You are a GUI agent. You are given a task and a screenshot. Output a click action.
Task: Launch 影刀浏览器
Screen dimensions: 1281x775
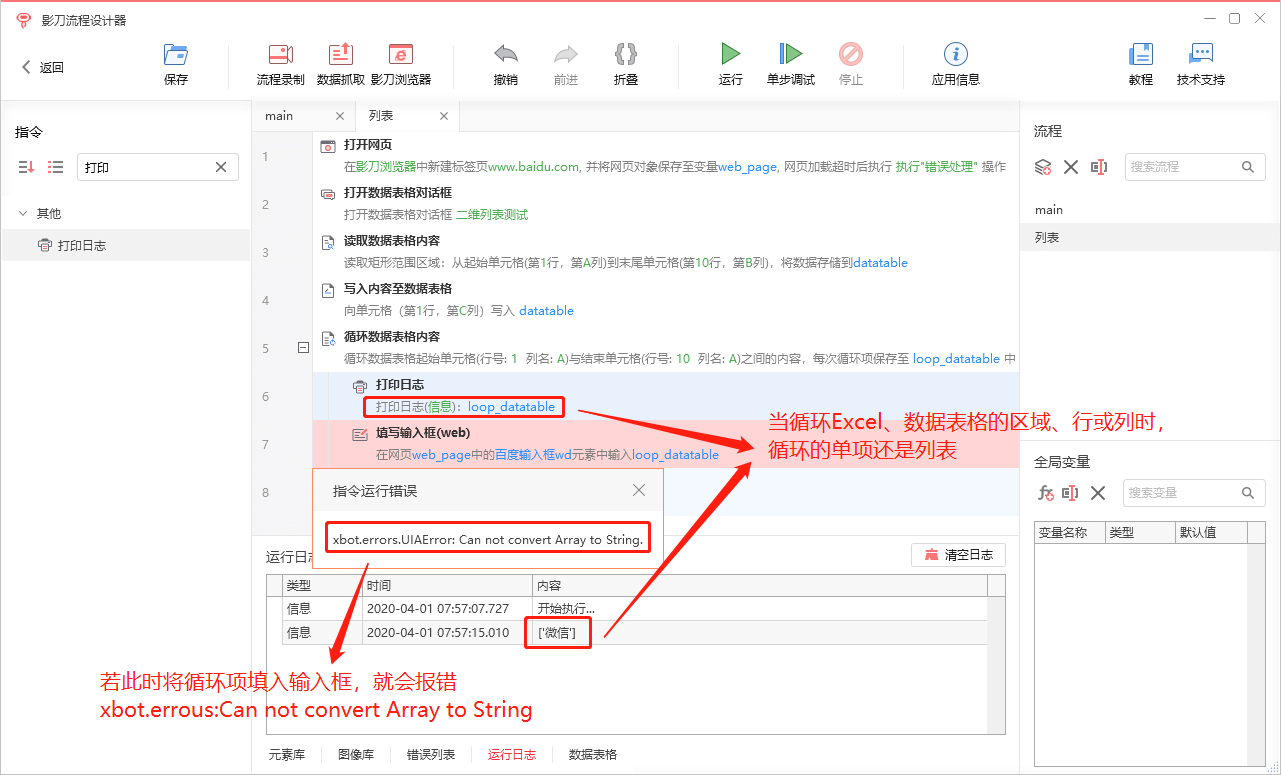click(401, 65)
